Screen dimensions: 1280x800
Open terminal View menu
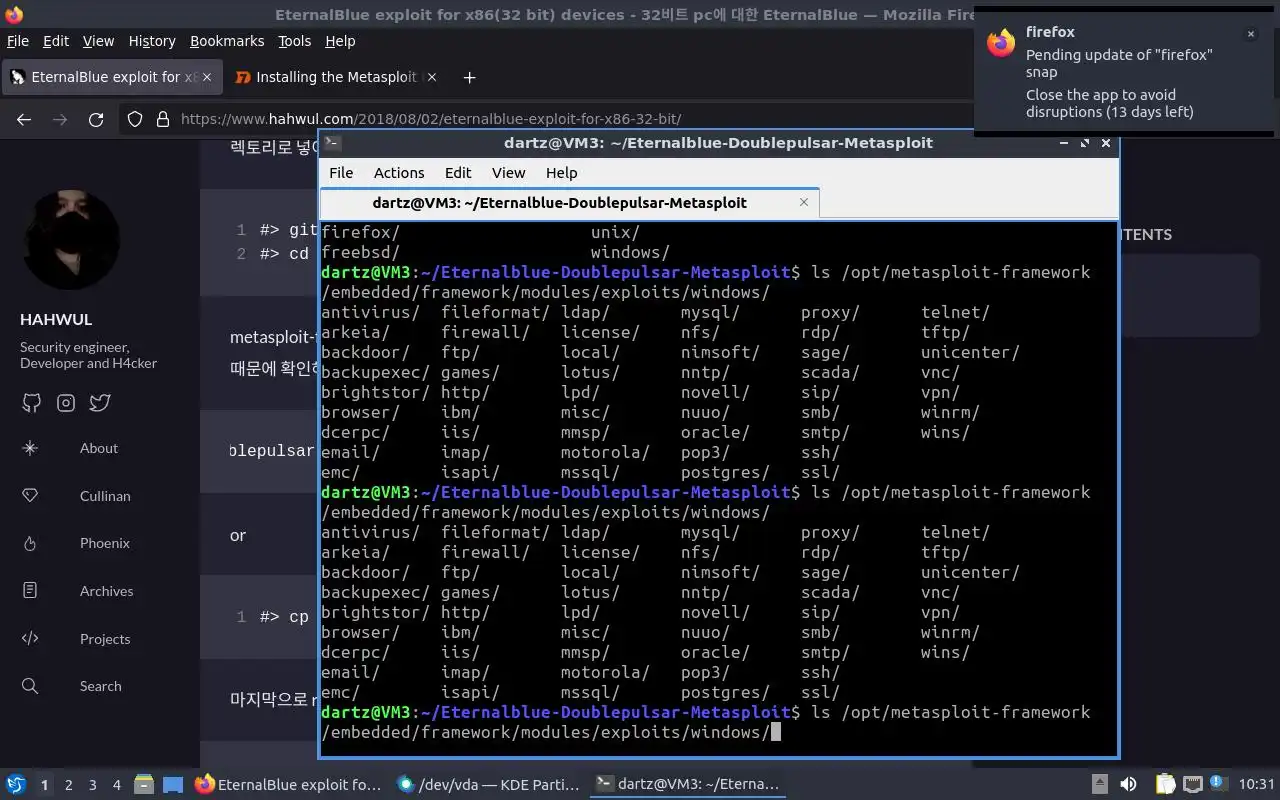coord(508,173)
